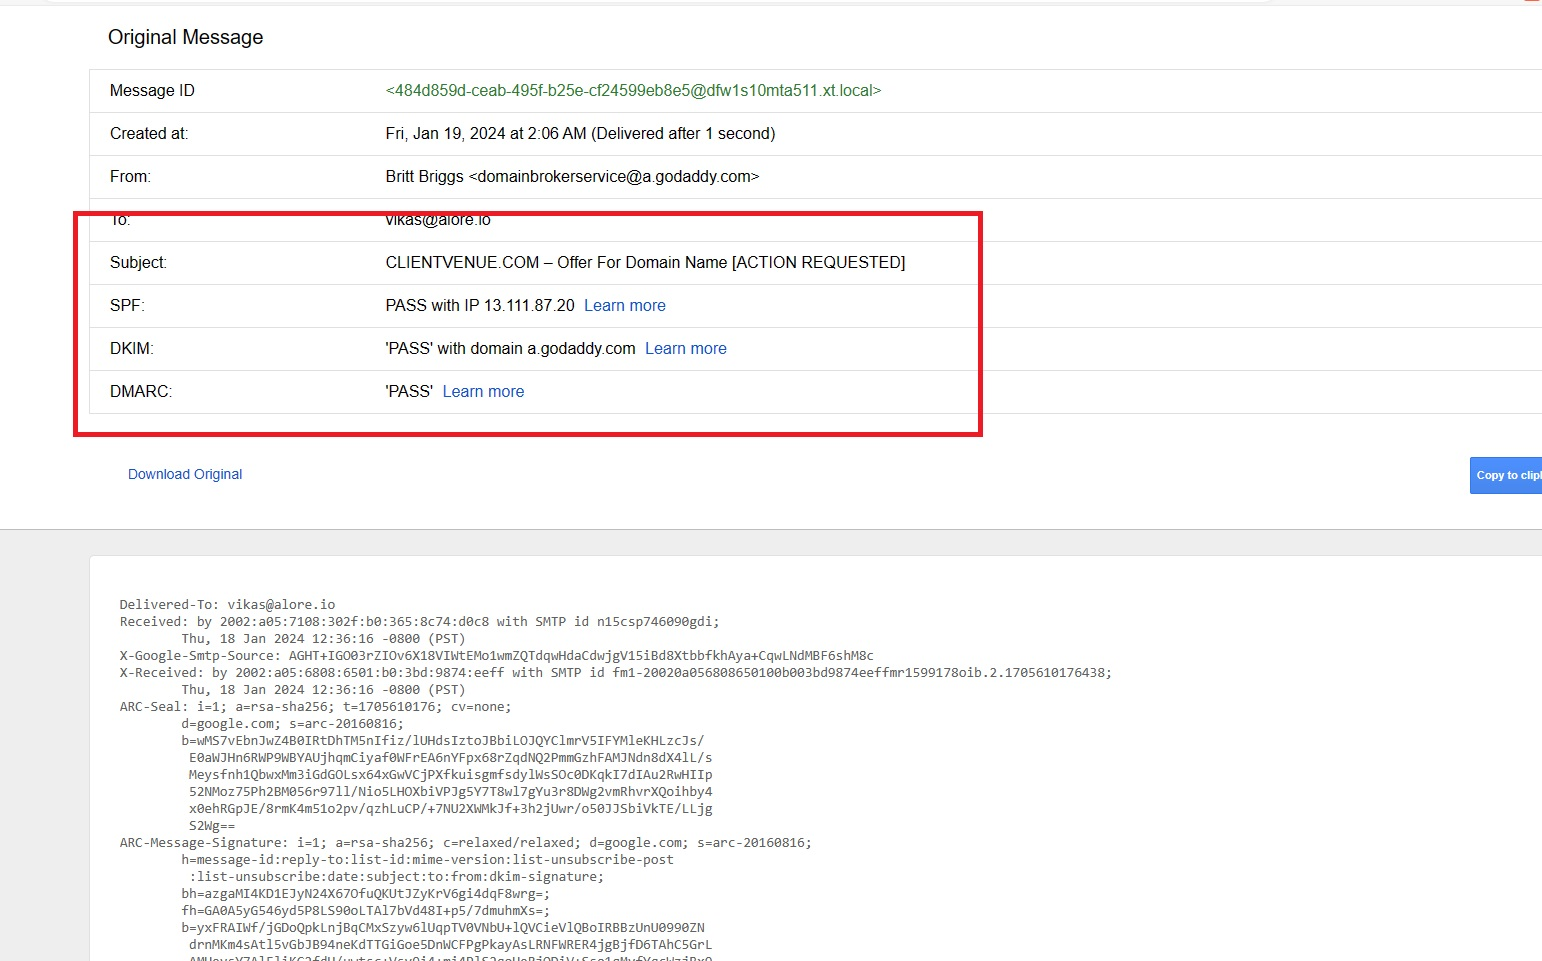Select the recipient address vikas@alore.io
Screen dimensions: 1542x961
pyautogui.click(x=438, y=219)
